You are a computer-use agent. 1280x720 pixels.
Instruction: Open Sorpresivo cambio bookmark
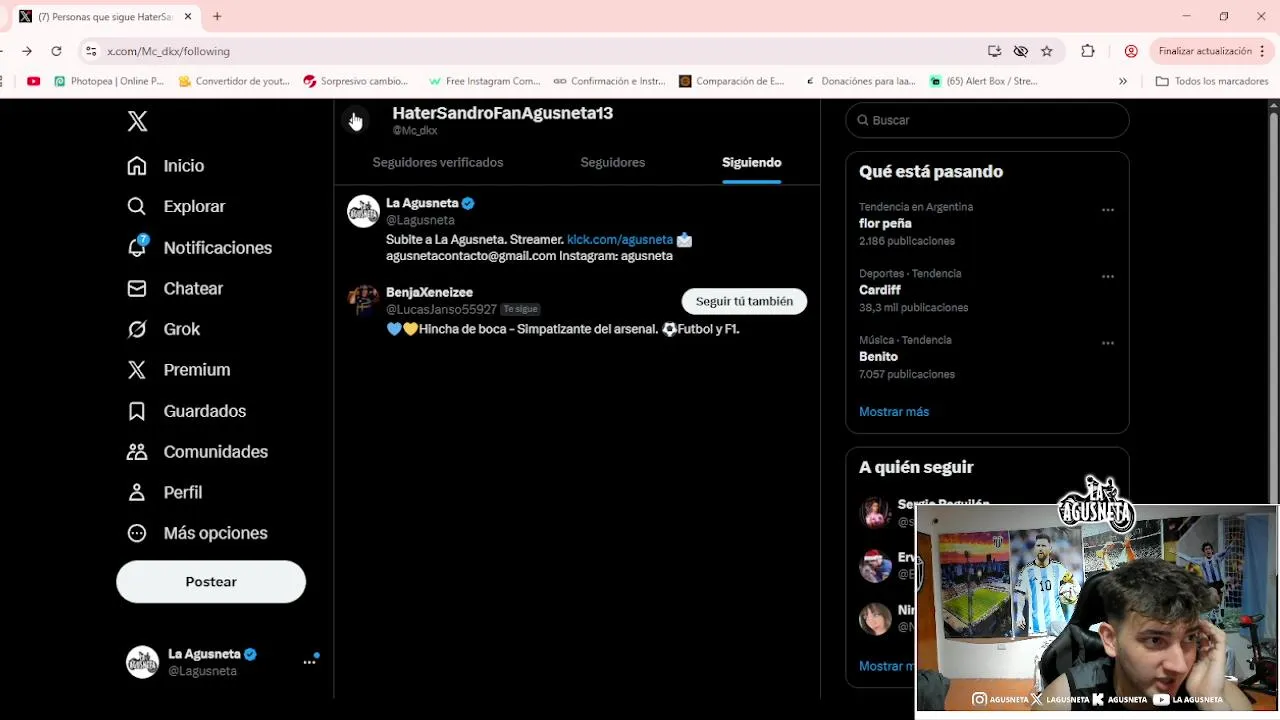point(355,81)
